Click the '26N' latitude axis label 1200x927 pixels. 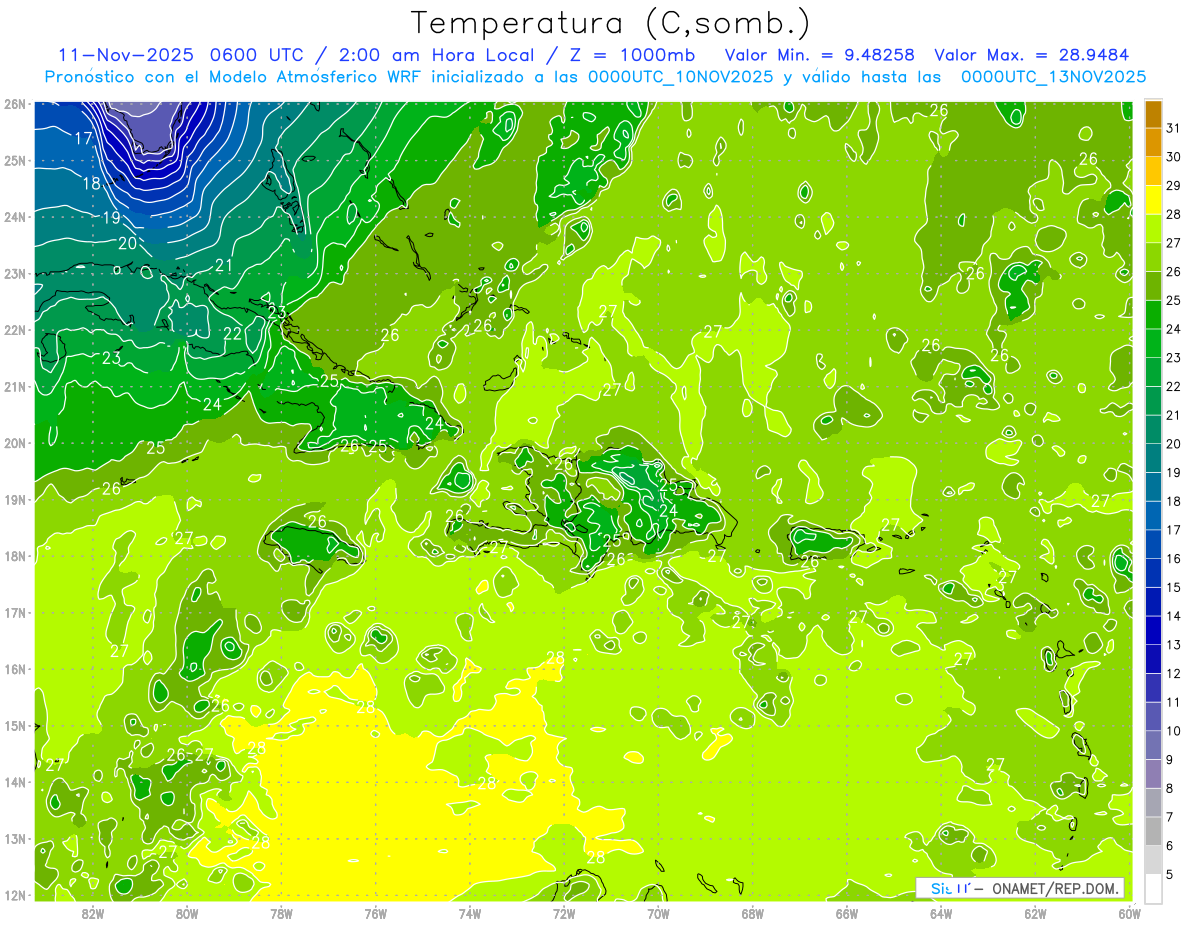tap(14, 104)
